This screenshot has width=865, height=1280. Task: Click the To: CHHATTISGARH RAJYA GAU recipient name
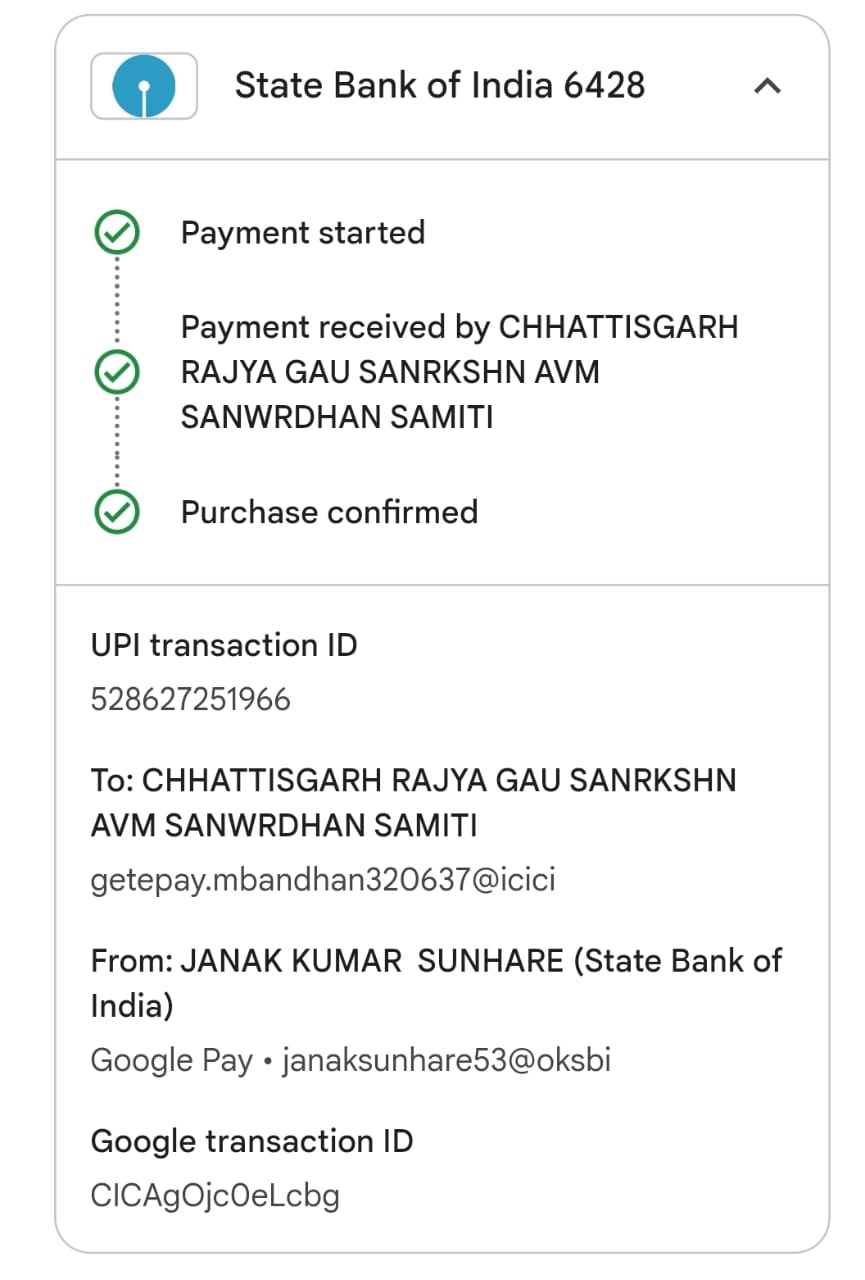(413, 802)
